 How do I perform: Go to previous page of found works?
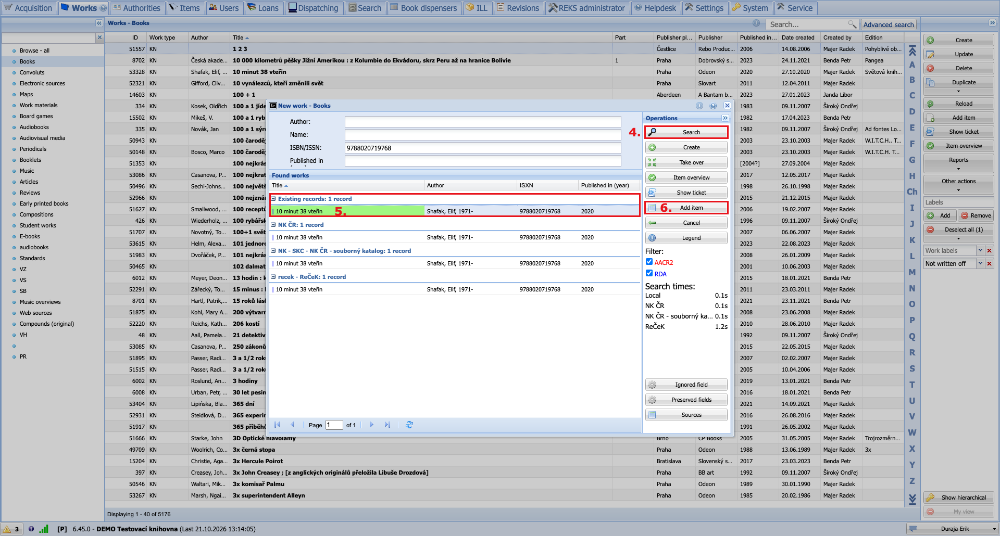pyautogui.click(x=293, y=424)
